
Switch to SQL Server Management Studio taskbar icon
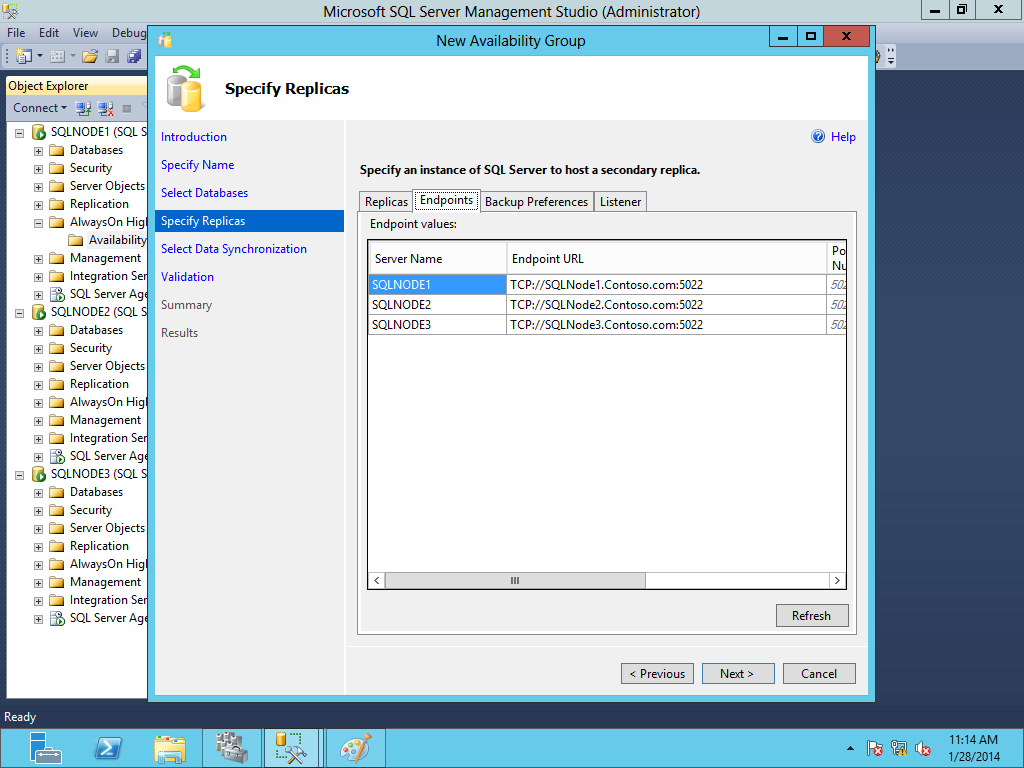coord(291,748)
